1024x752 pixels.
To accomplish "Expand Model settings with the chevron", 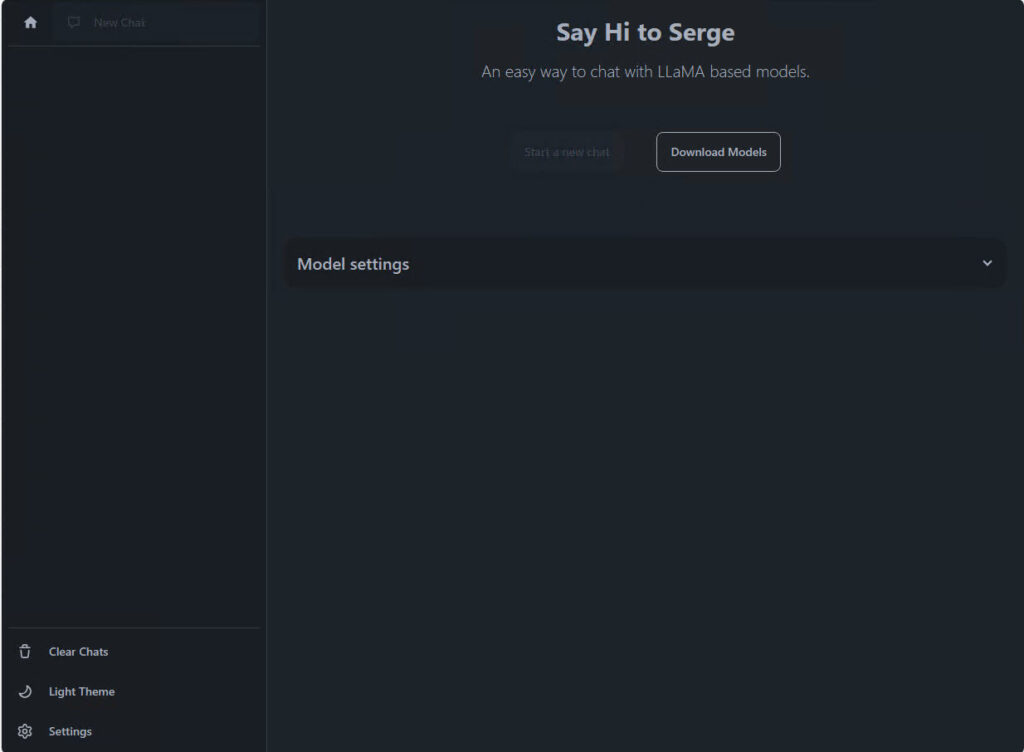I will (987, 263).
